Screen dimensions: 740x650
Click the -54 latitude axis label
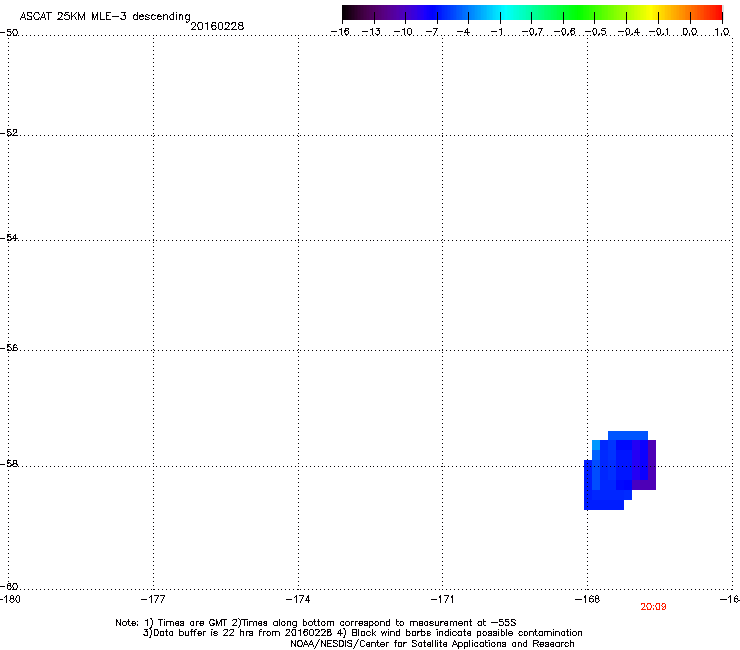[x=9, y=238]
